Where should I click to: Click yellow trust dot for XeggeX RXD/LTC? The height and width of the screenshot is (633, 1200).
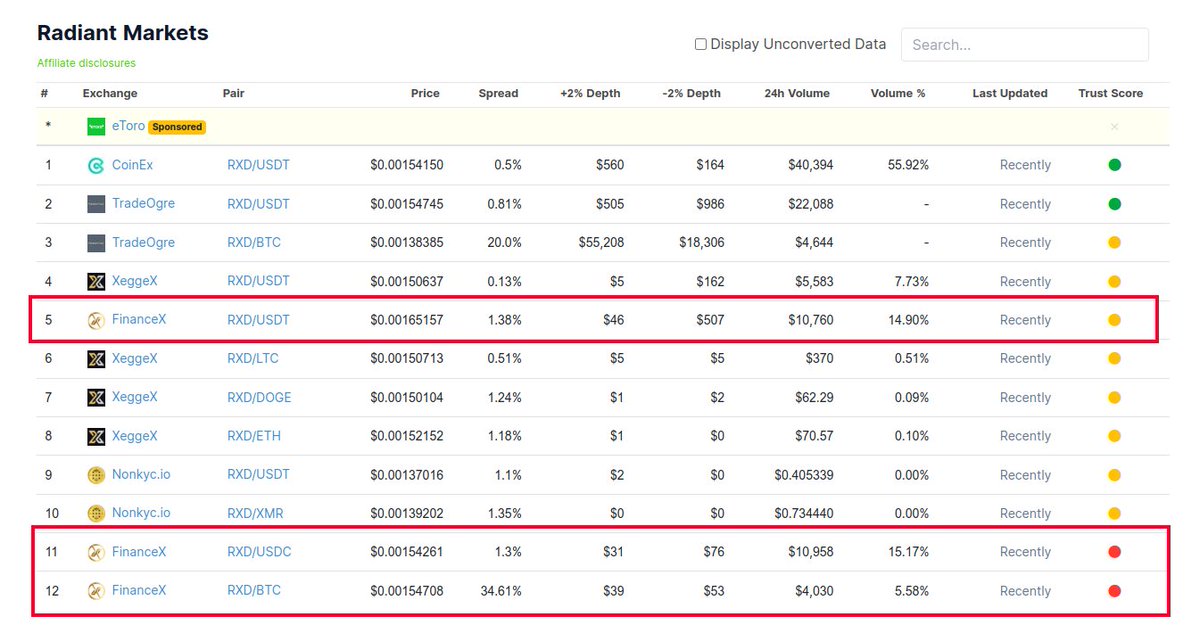coord(1114,359)
